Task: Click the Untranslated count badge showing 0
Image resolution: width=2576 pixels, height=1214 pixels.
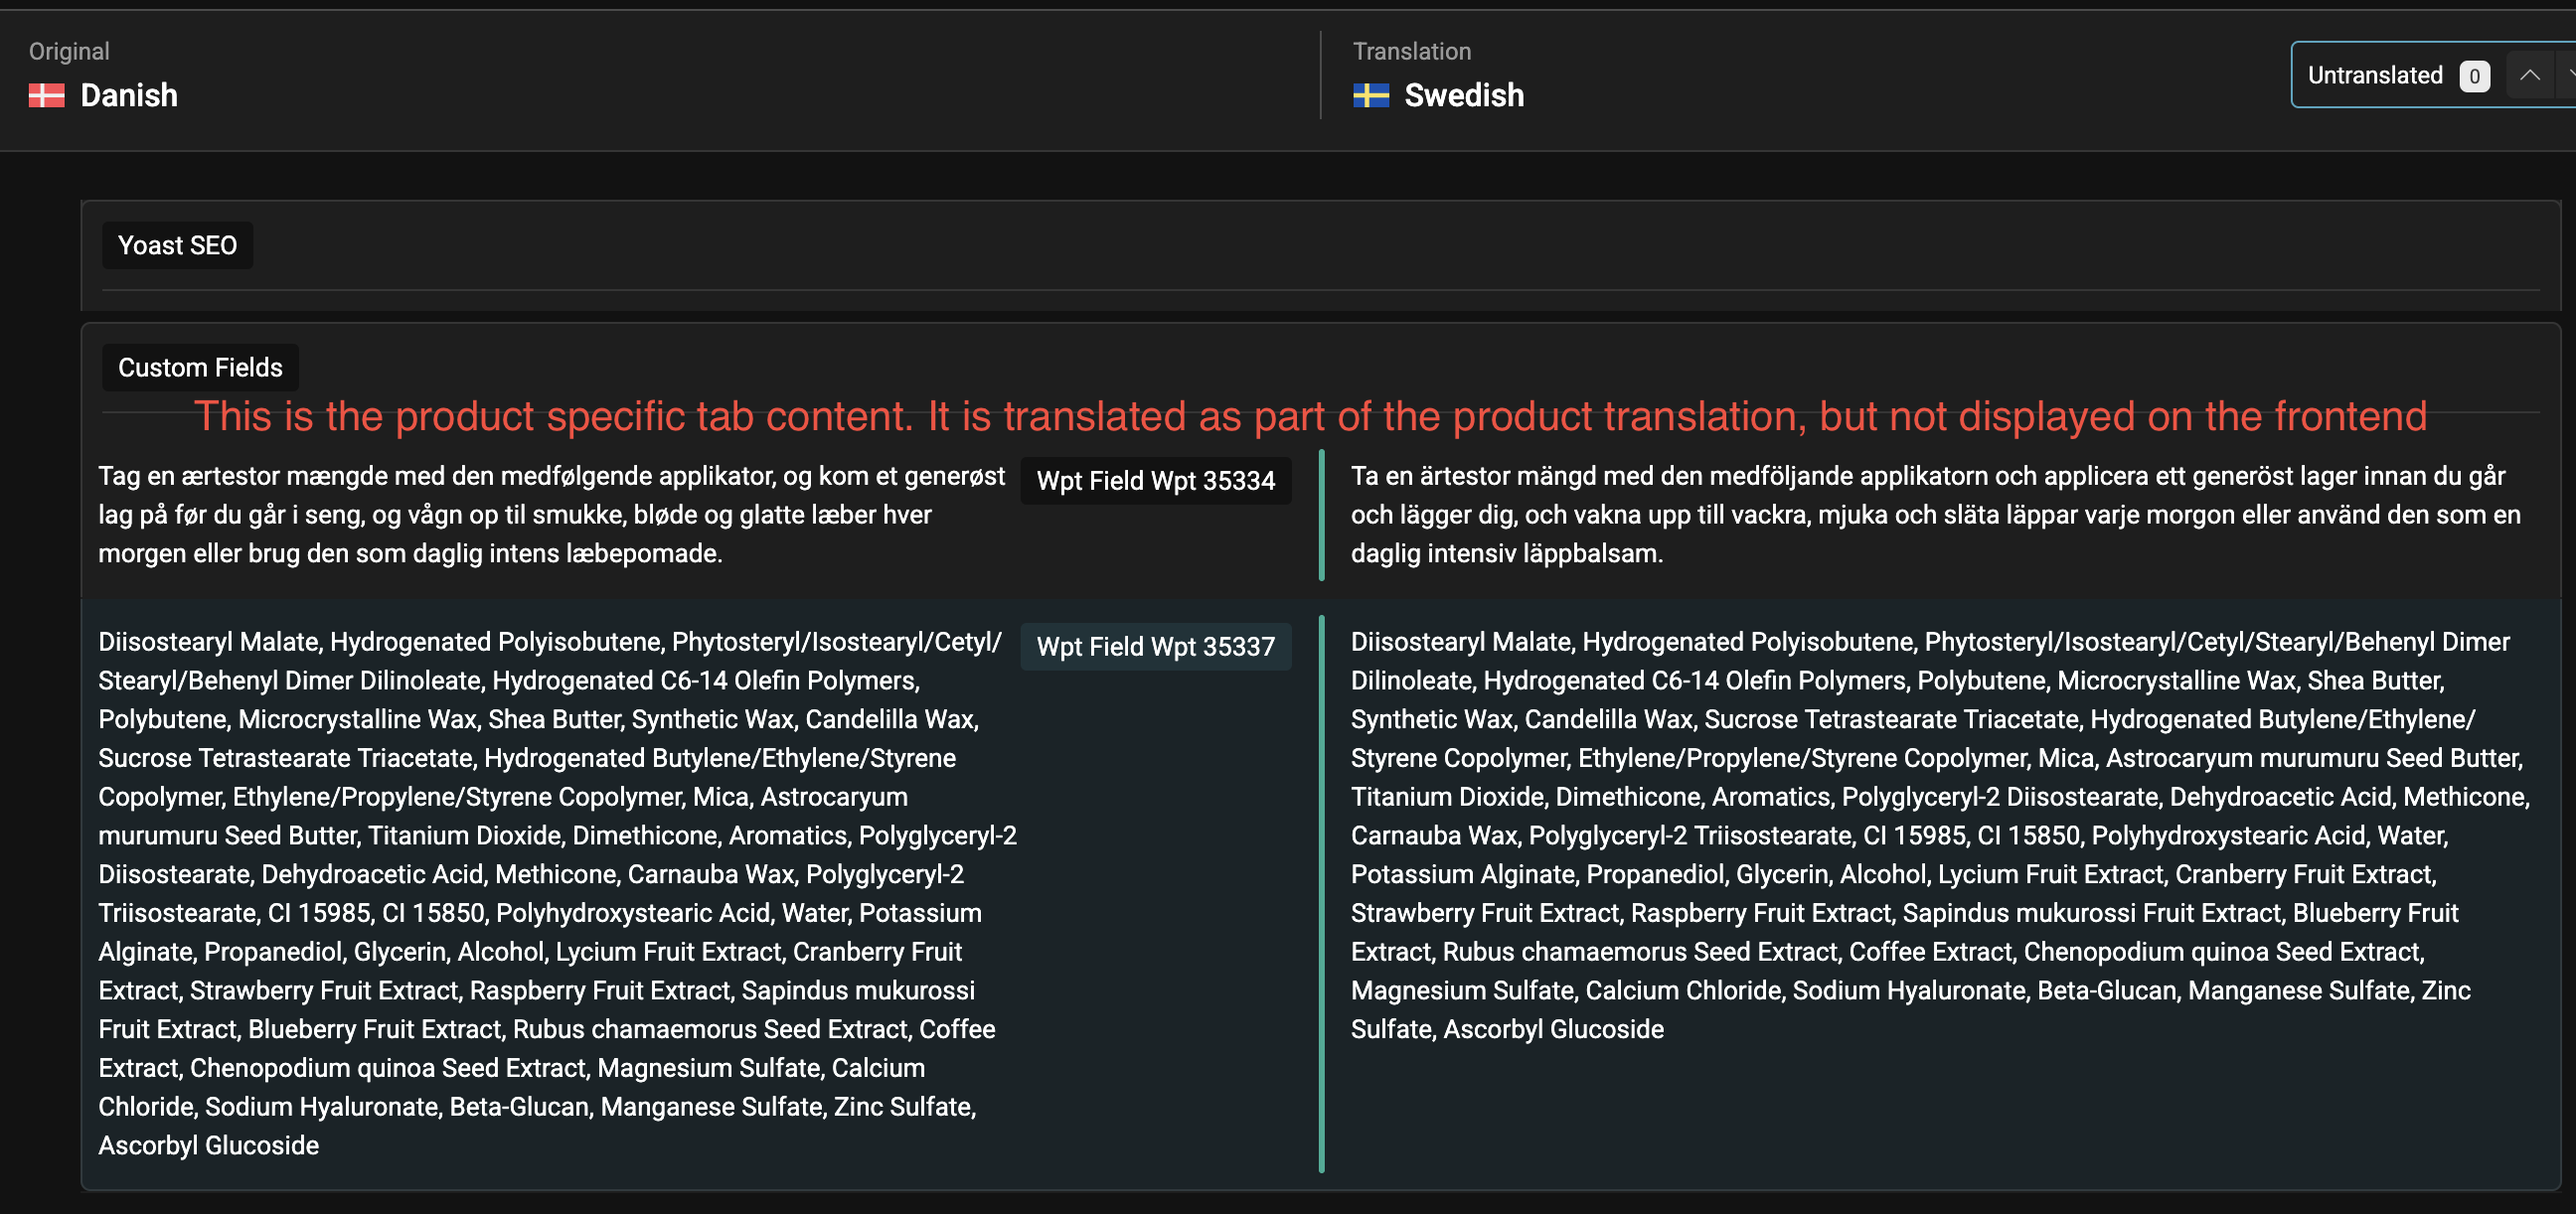Action: (2474, 76)
